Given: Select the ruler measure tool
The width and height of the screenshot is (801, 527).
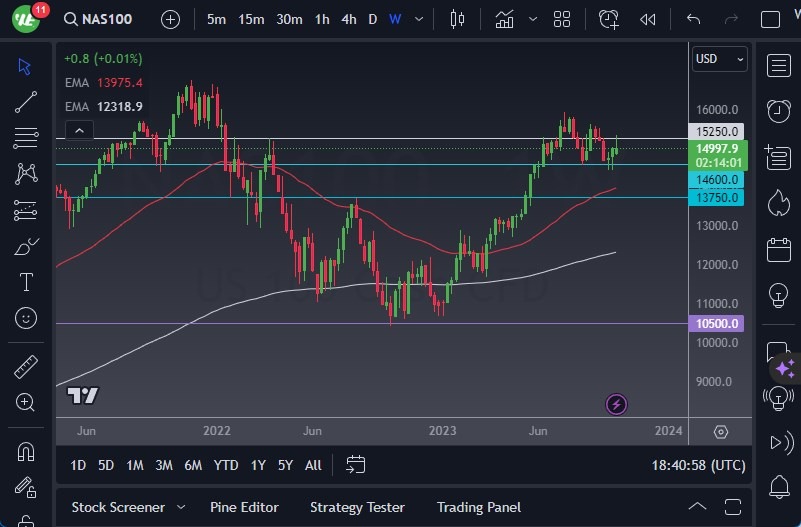Looking at the screenshot, I should (26, 367).
